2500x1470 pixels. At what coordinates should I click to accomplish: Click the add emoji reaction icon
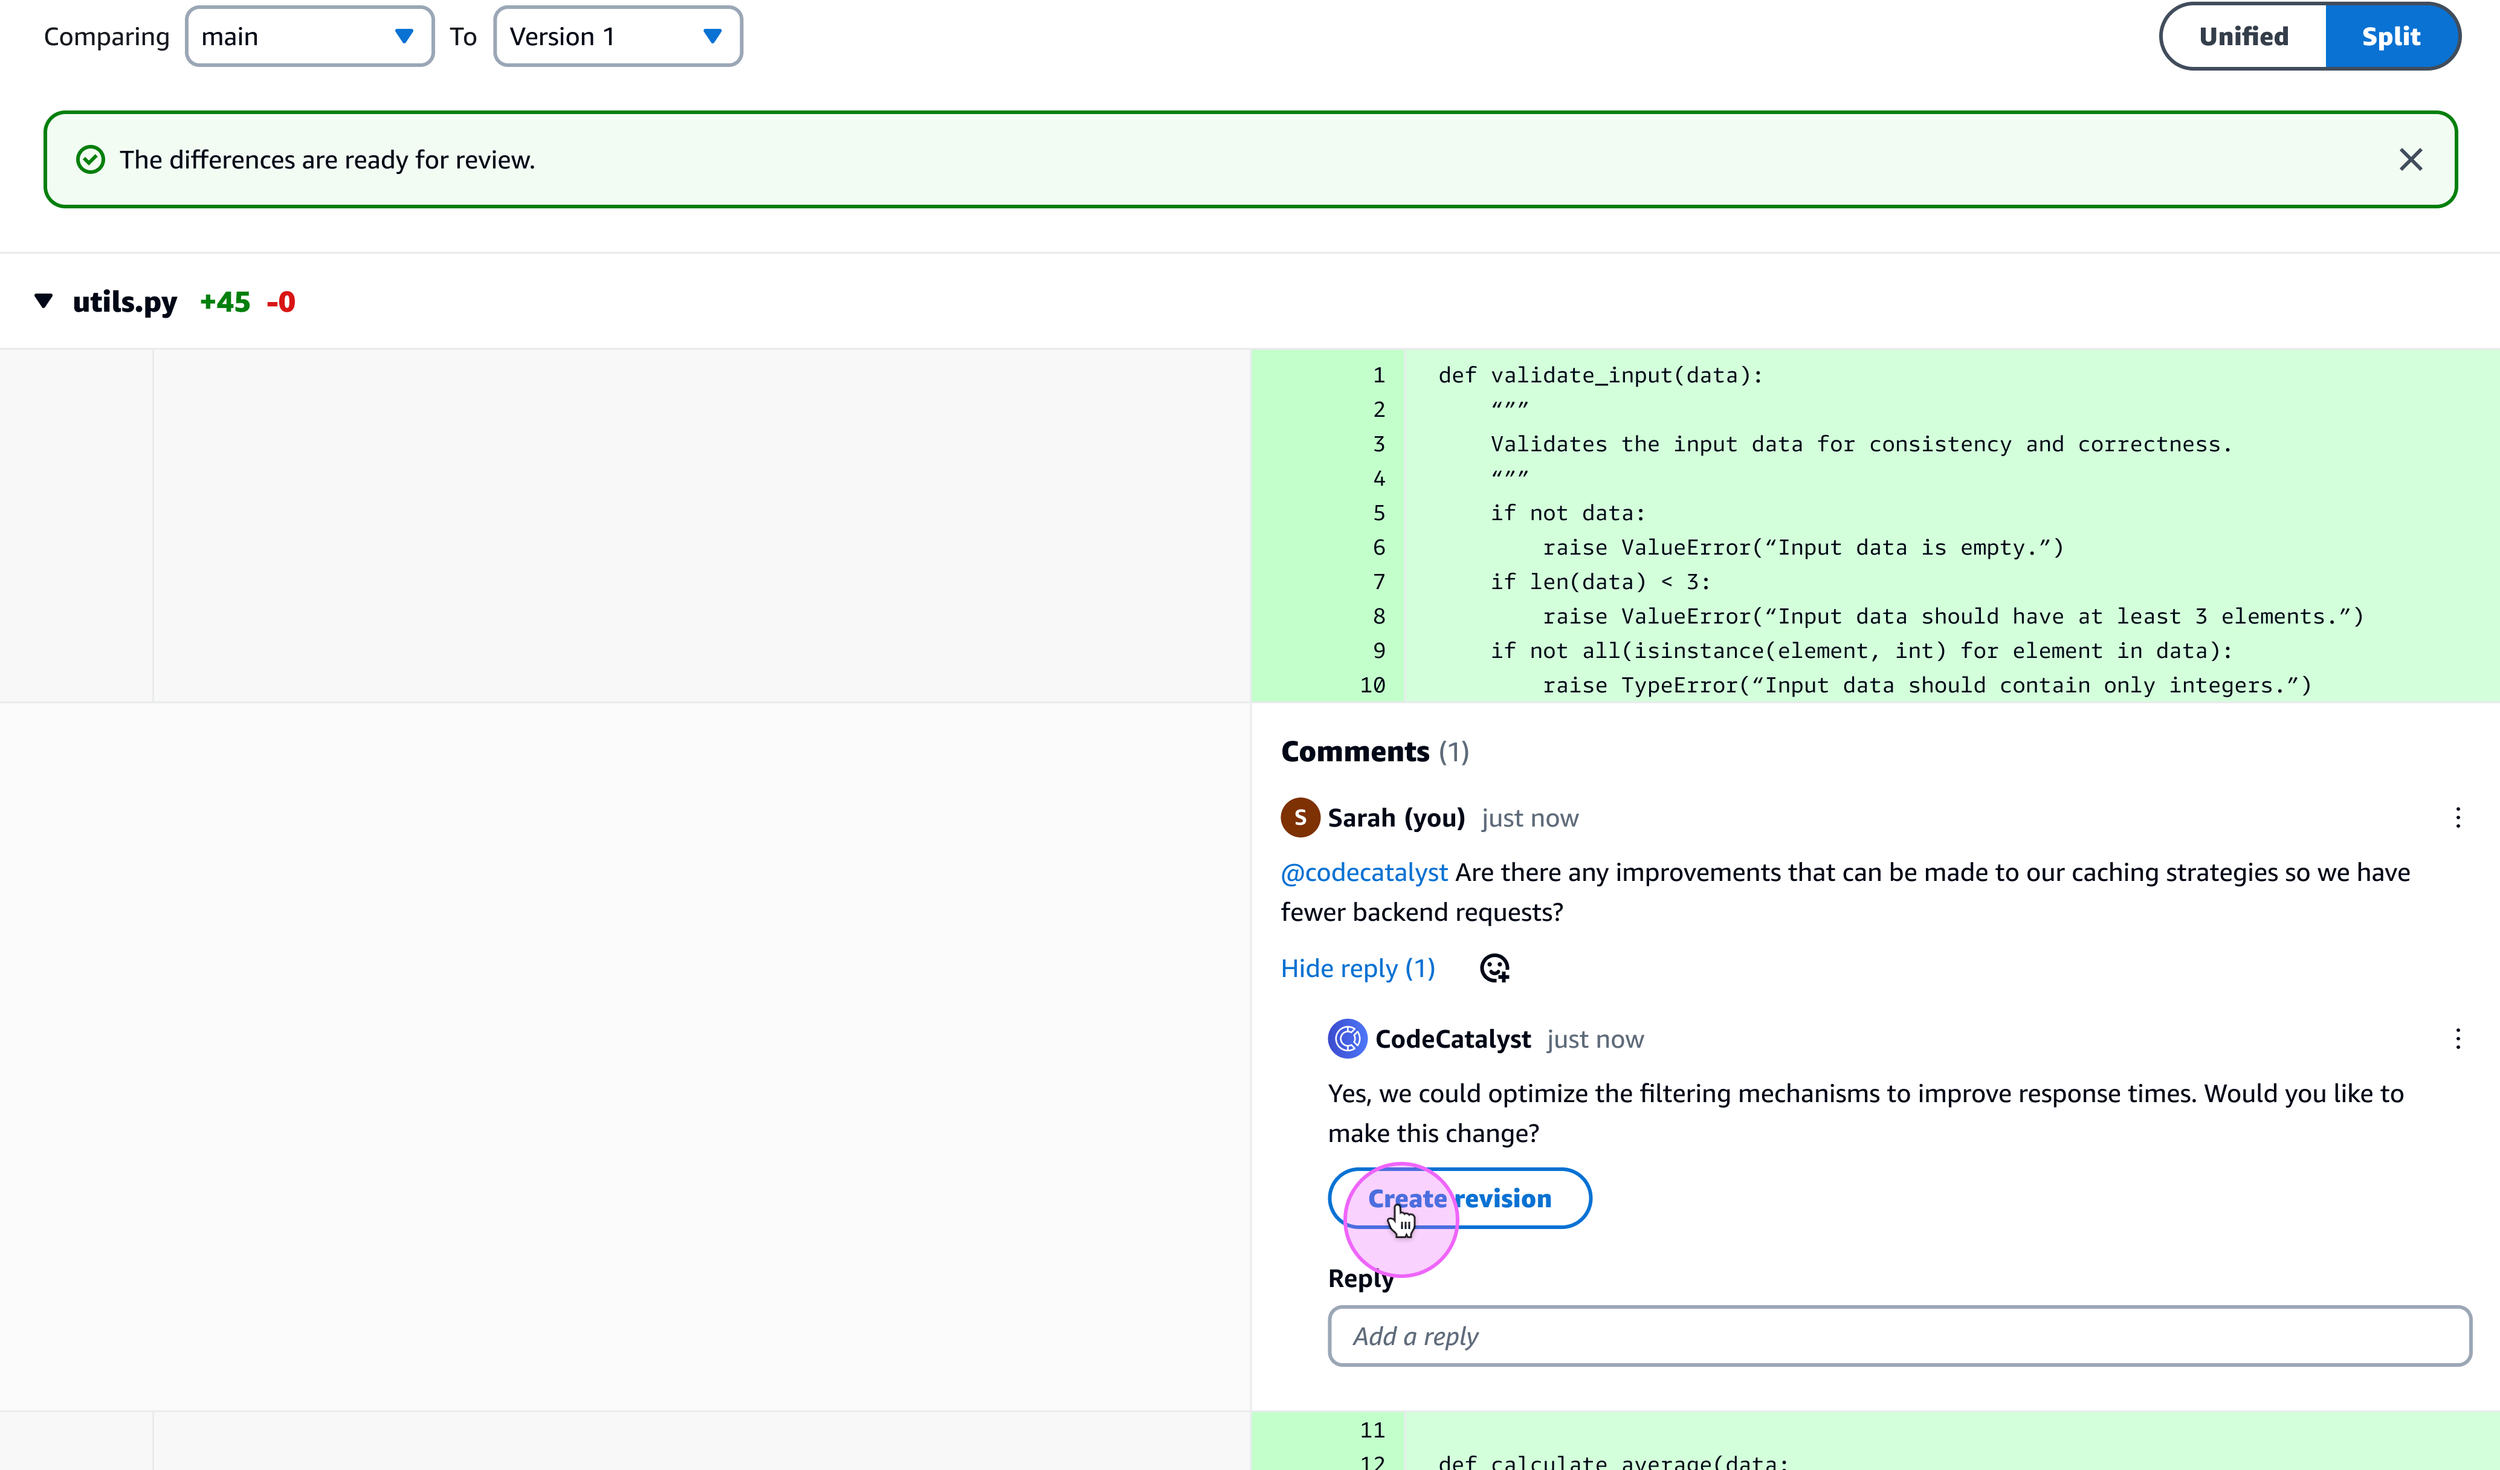coord(1494,968)
